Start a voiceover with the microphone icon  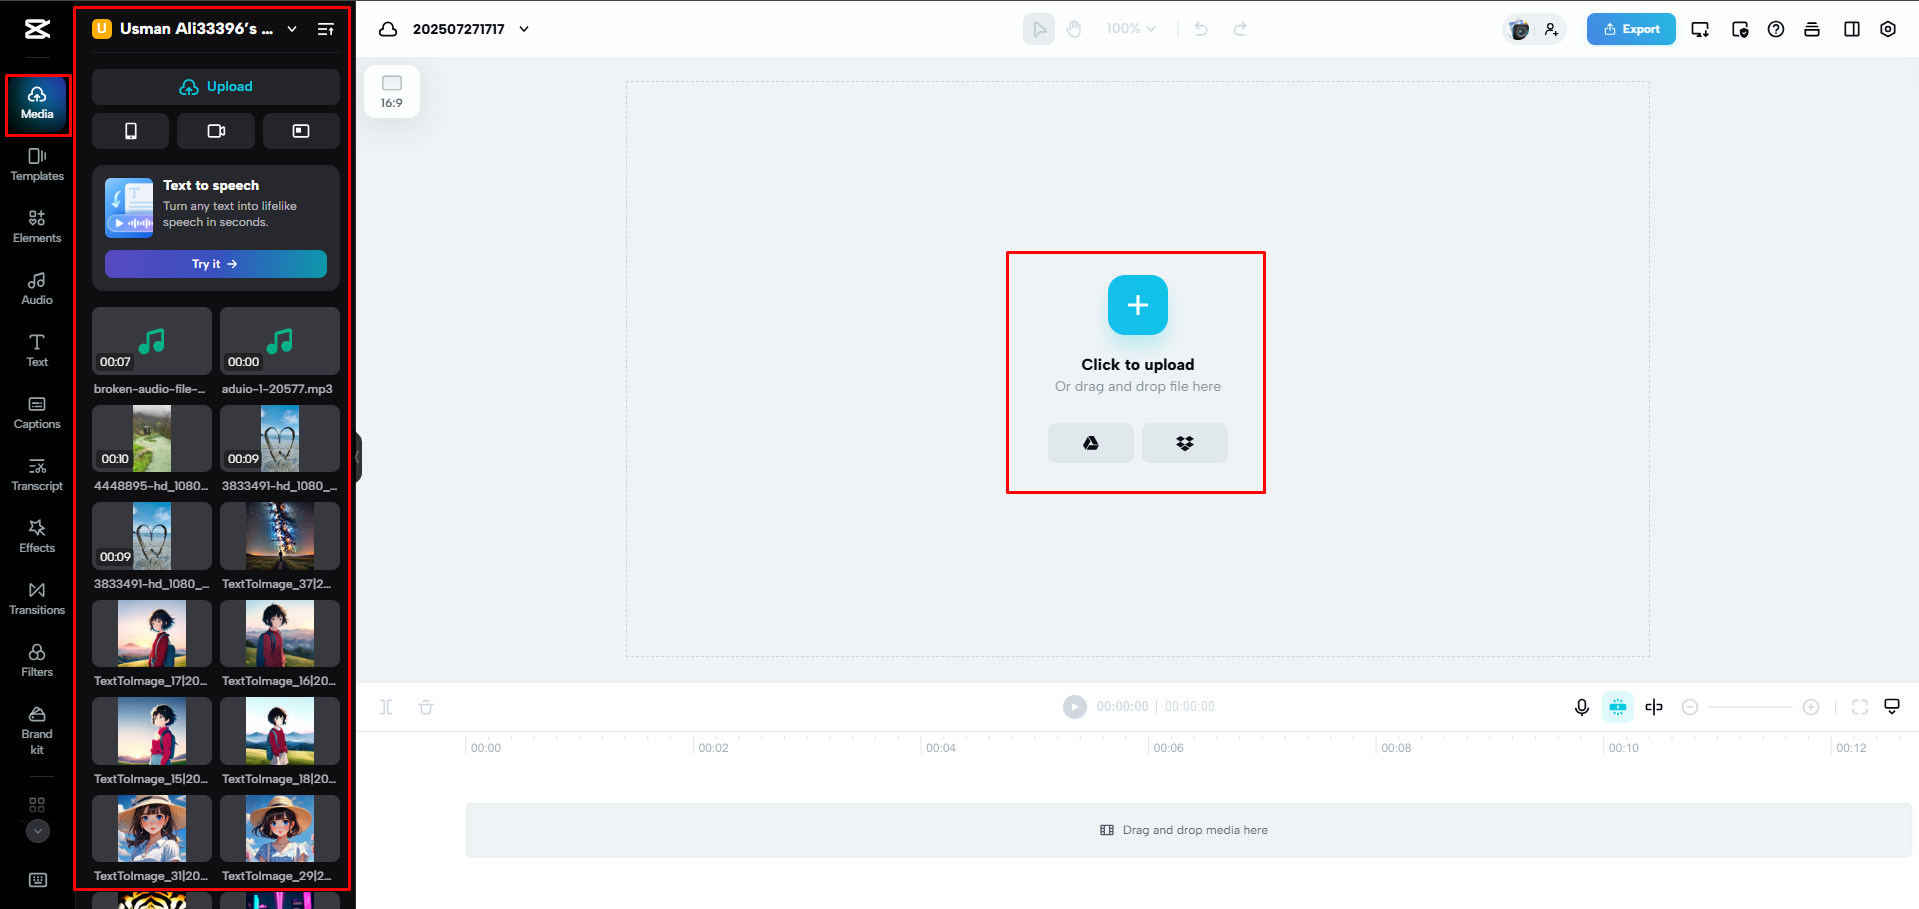click(1581, 707)
